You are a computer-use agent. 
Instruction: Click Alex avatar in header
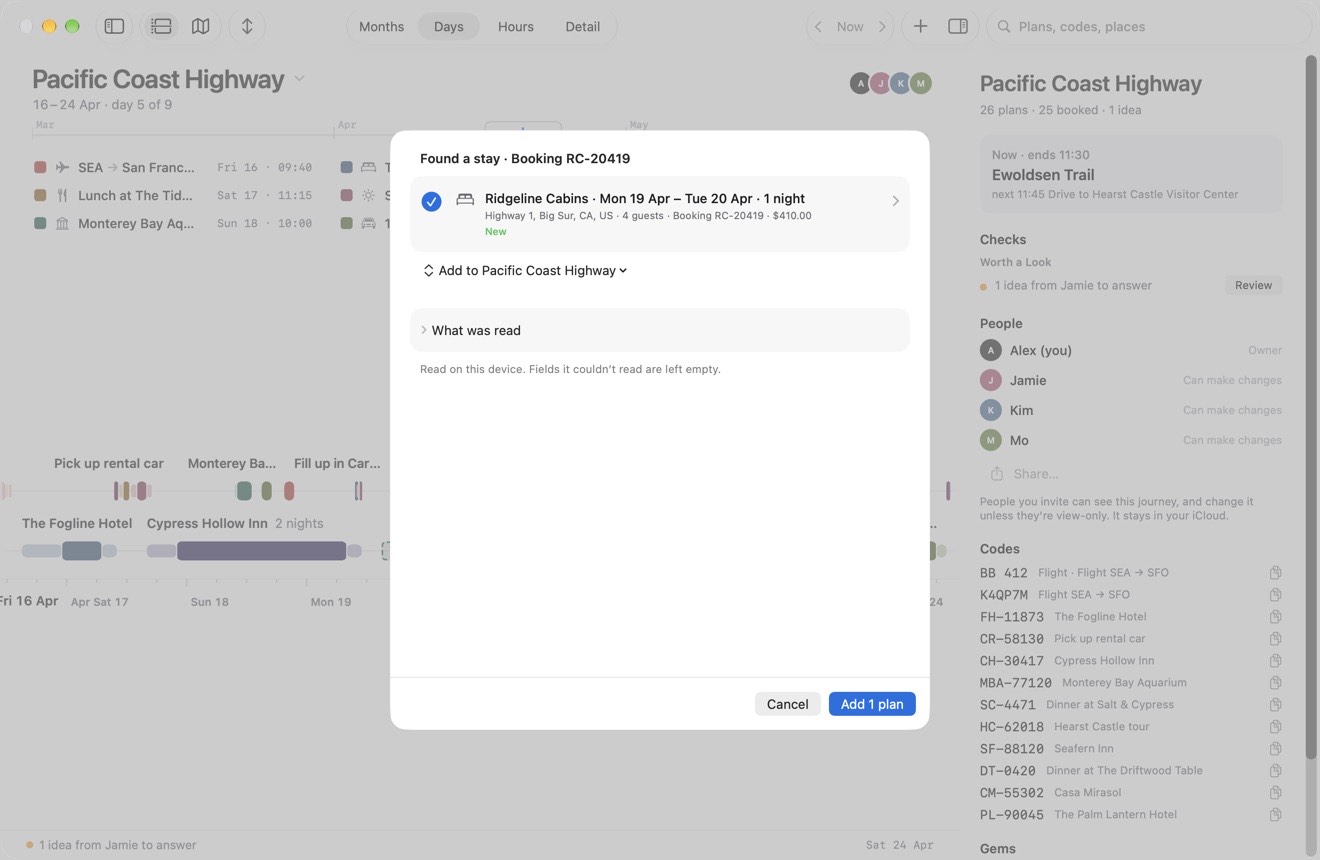(x=860, y=83)
